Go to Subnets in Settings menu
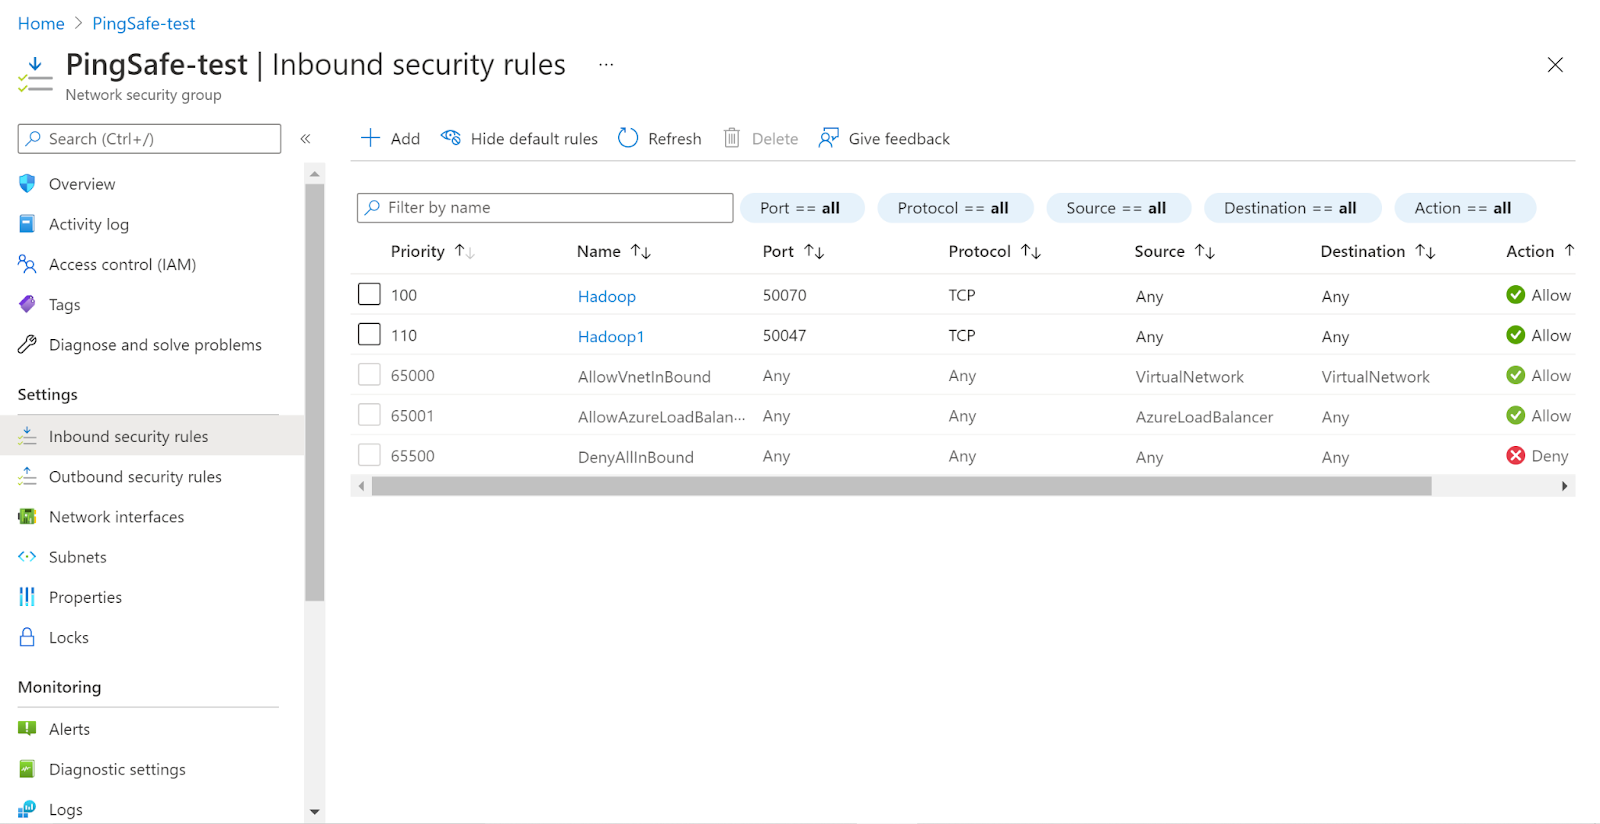 (77, 557)
